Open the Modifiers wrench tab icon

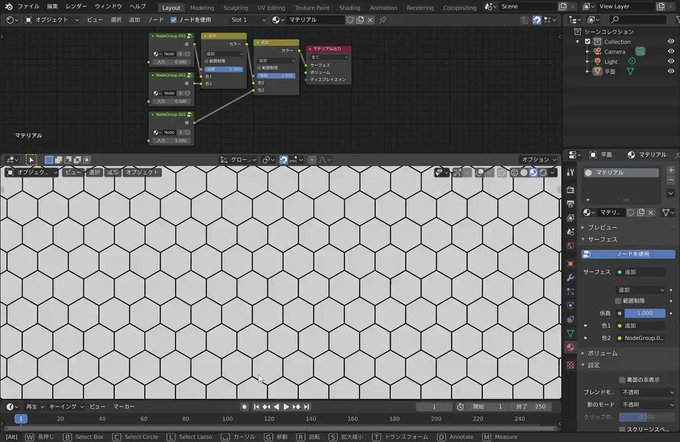pyautogui.click(x=571, y=278)
